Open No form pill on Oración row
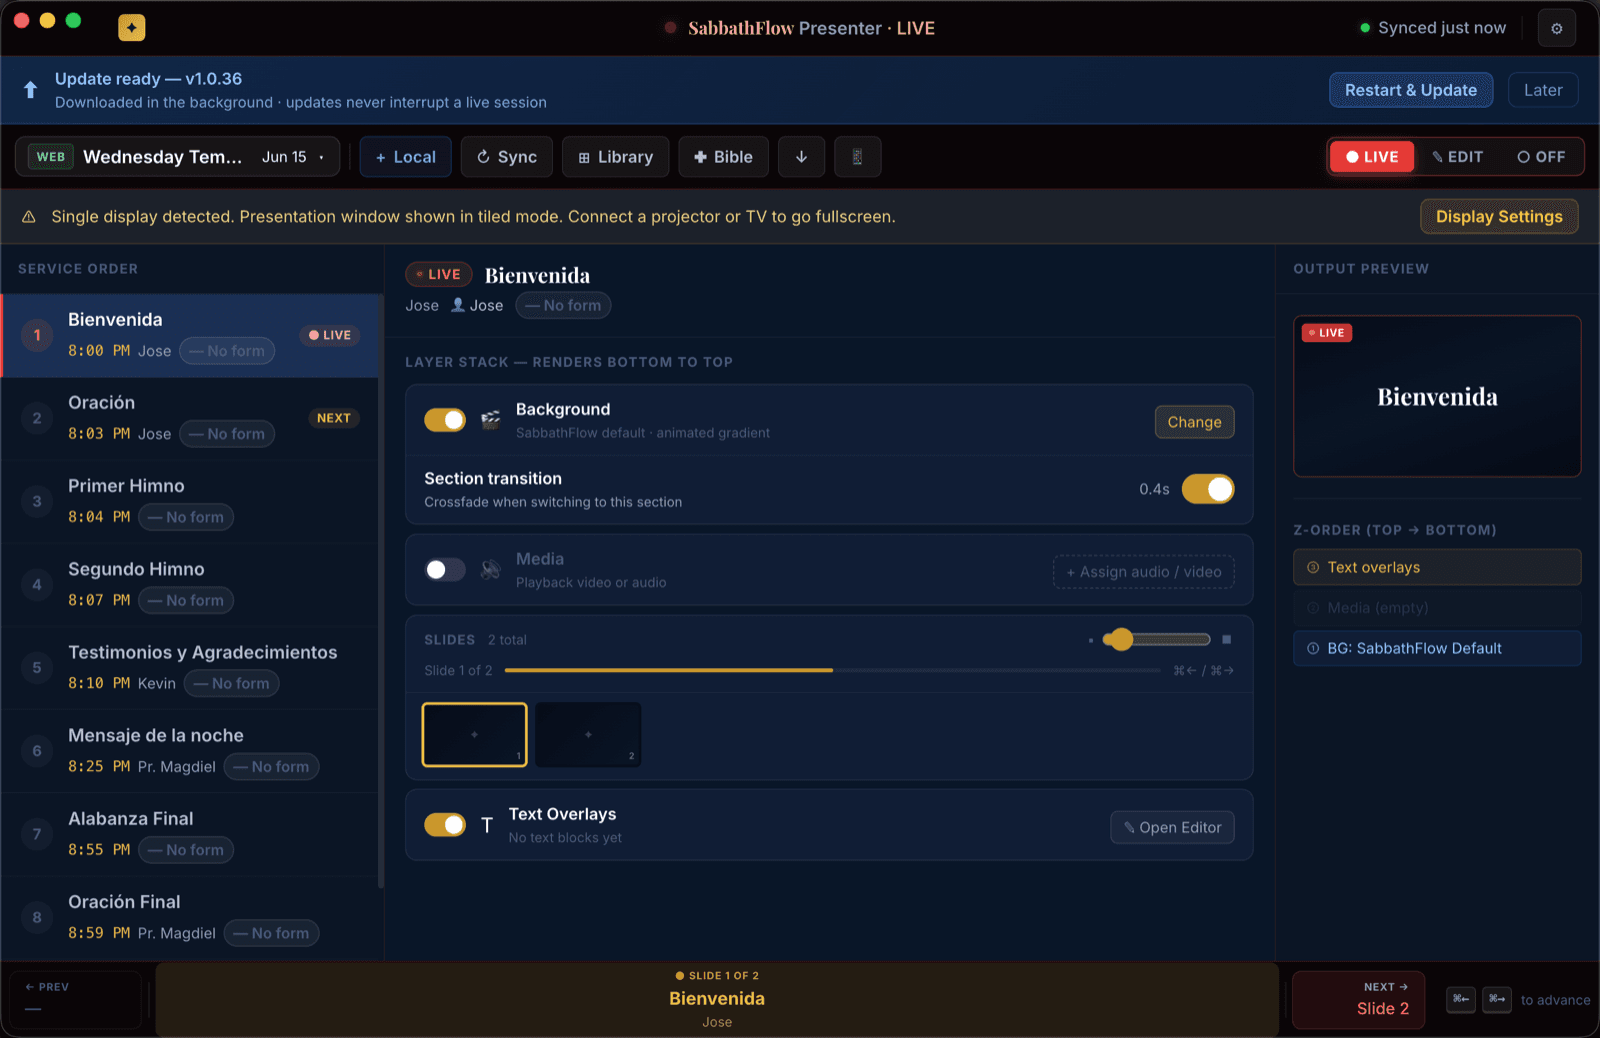Screen dimensions: 1600x1038 tap(227, 434)
